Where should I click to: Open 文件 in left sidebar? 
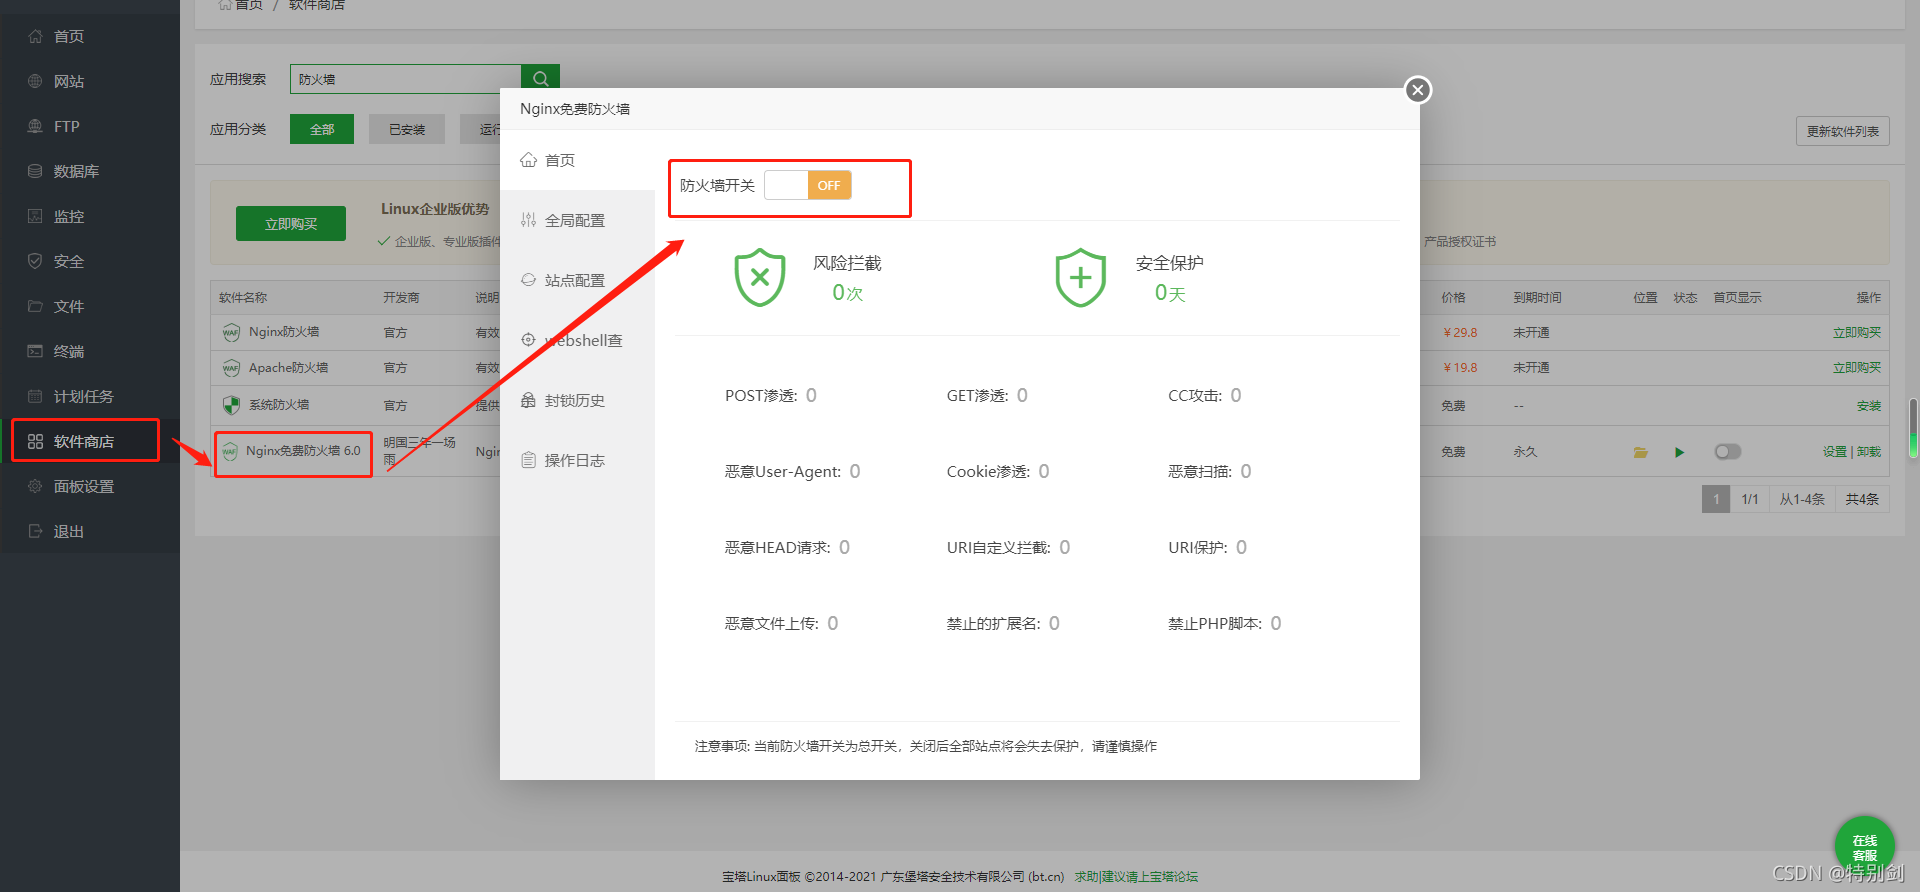(90, 306)
